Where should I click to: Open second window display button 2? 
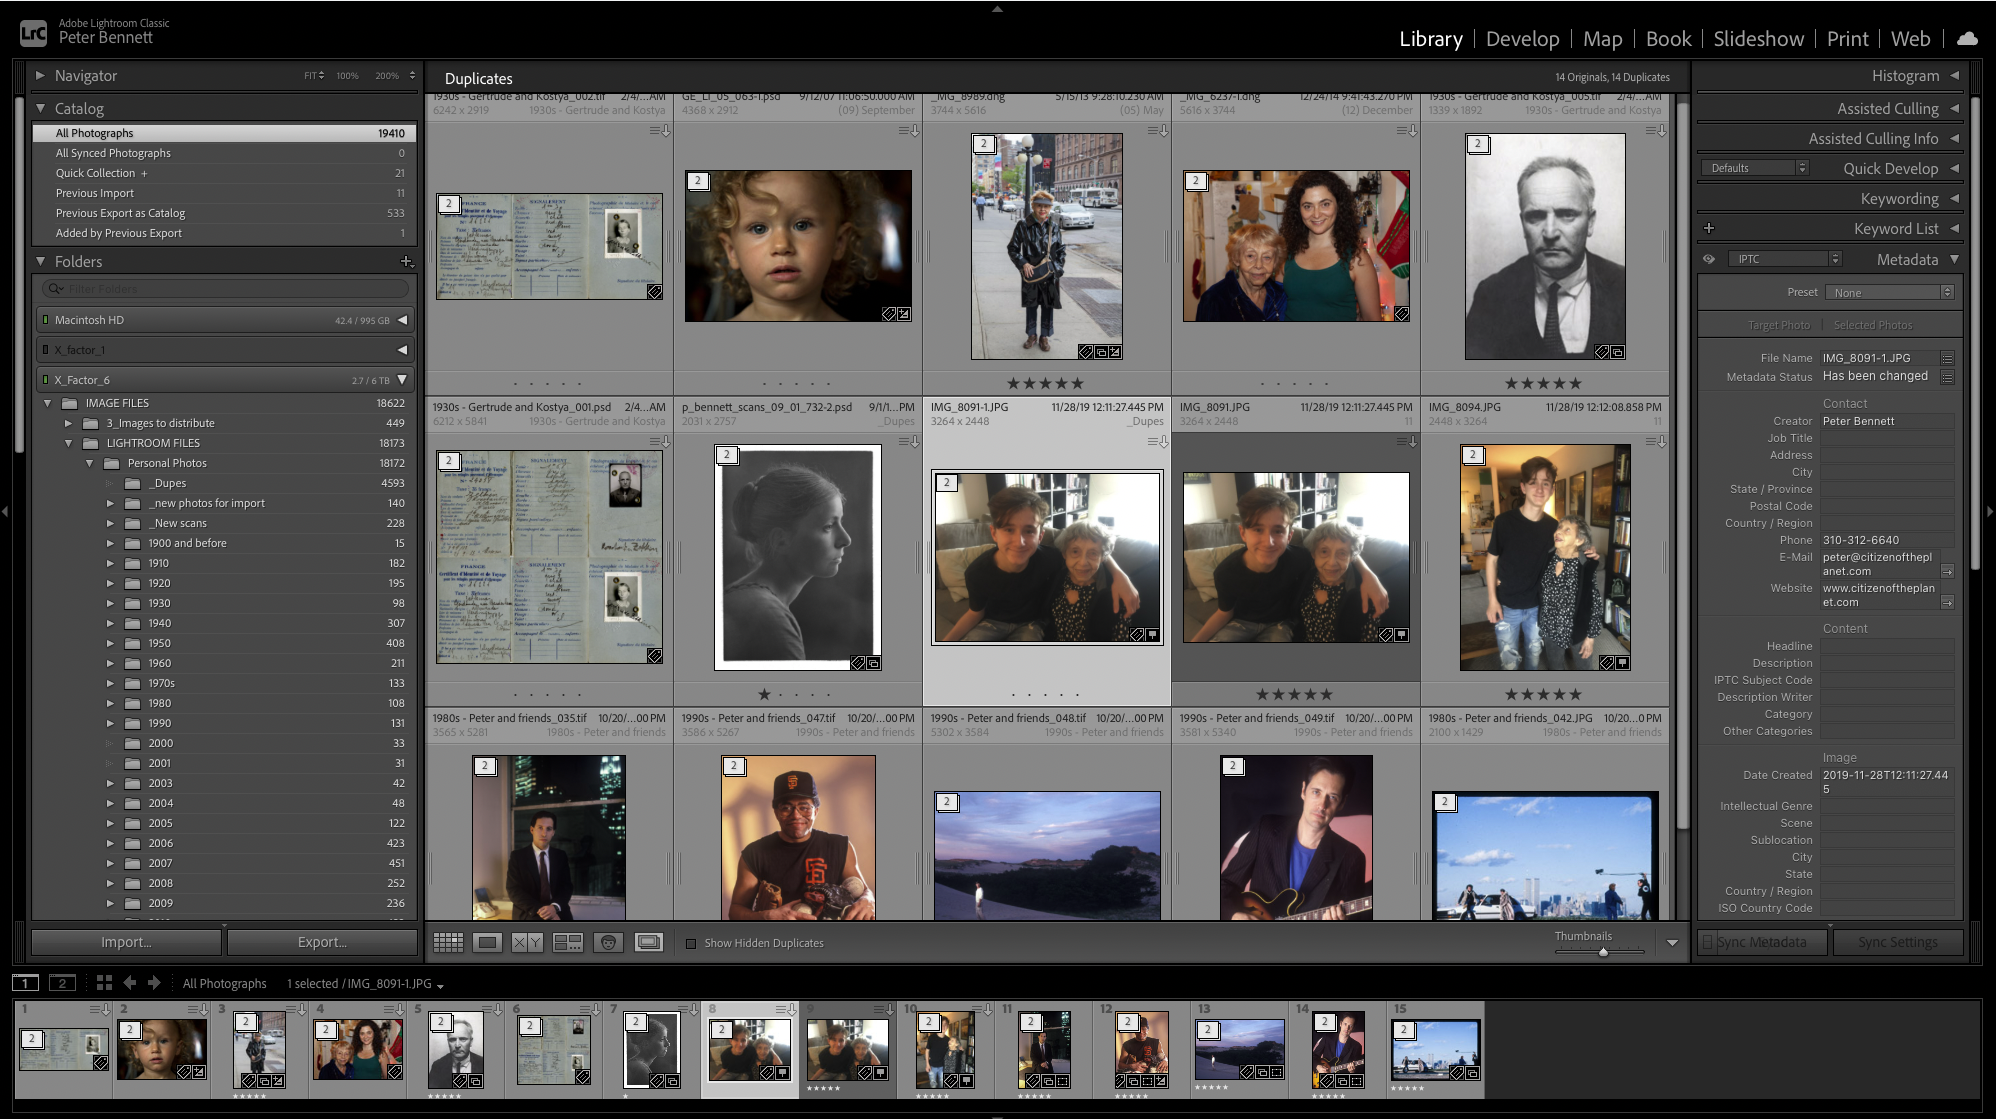[62, 983]
